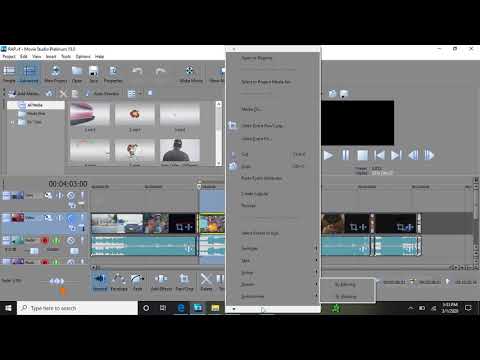Select the Envelope edit tool
This screenshot has width=480, height=360.
(x=119, y=282)
